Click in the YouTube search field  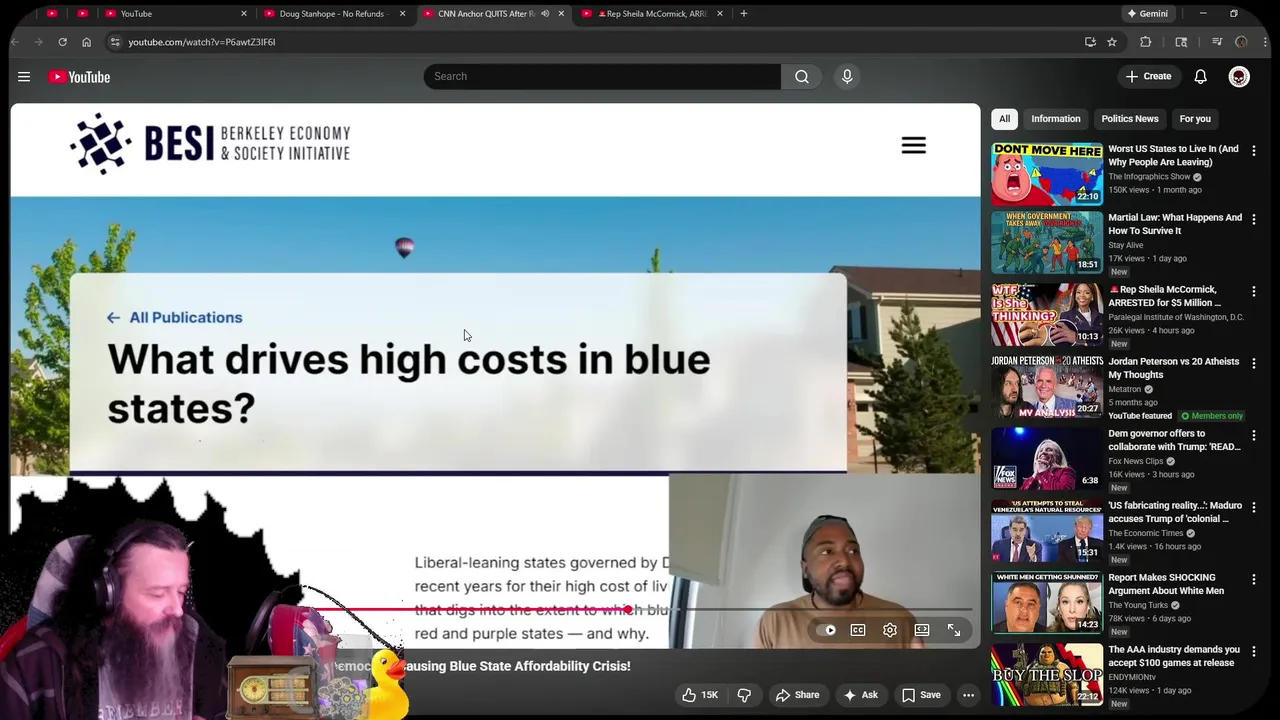602,76
